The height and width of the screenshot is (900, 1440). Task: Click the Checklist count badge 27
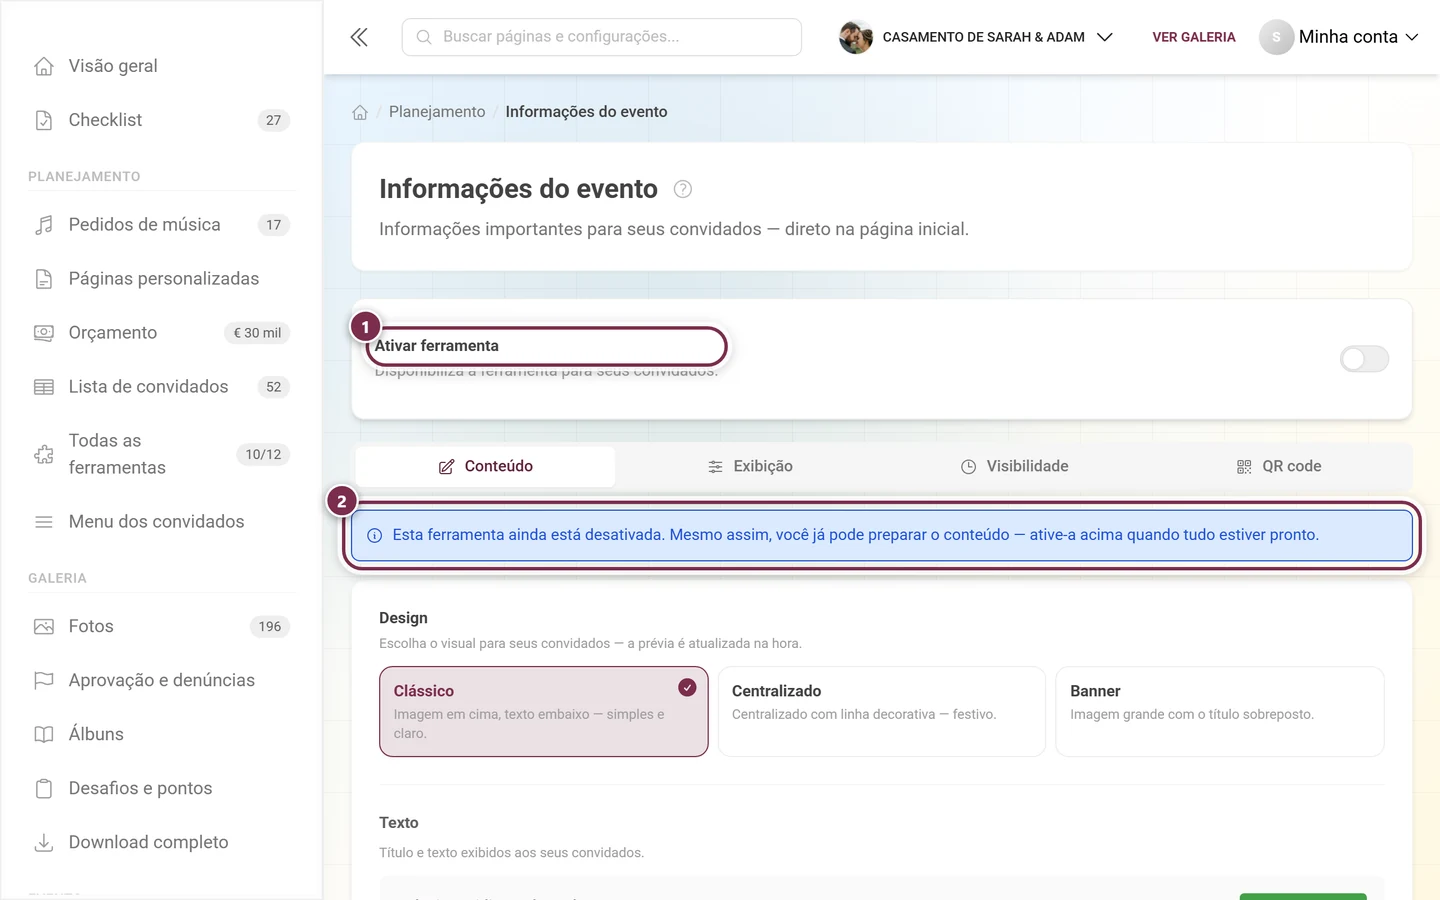(274, 120)
